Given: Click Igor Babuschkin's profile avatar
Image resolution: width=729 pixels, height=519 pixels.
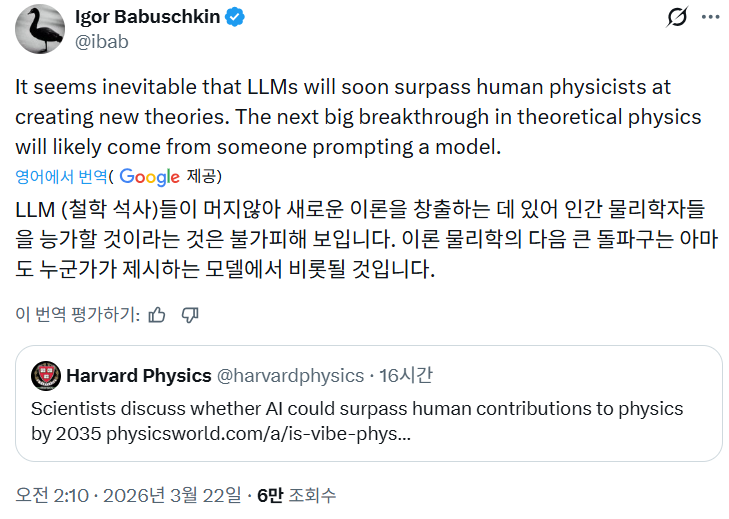Looking at the screenshot, I should point(40,29).
